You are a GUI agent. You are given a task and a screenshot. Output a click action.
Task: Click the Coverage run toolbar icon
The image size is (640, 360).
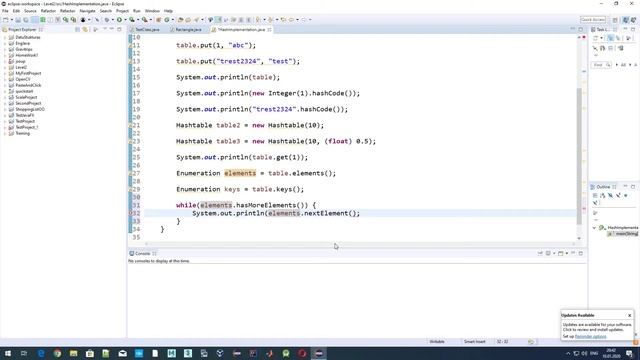pos(132,20)
